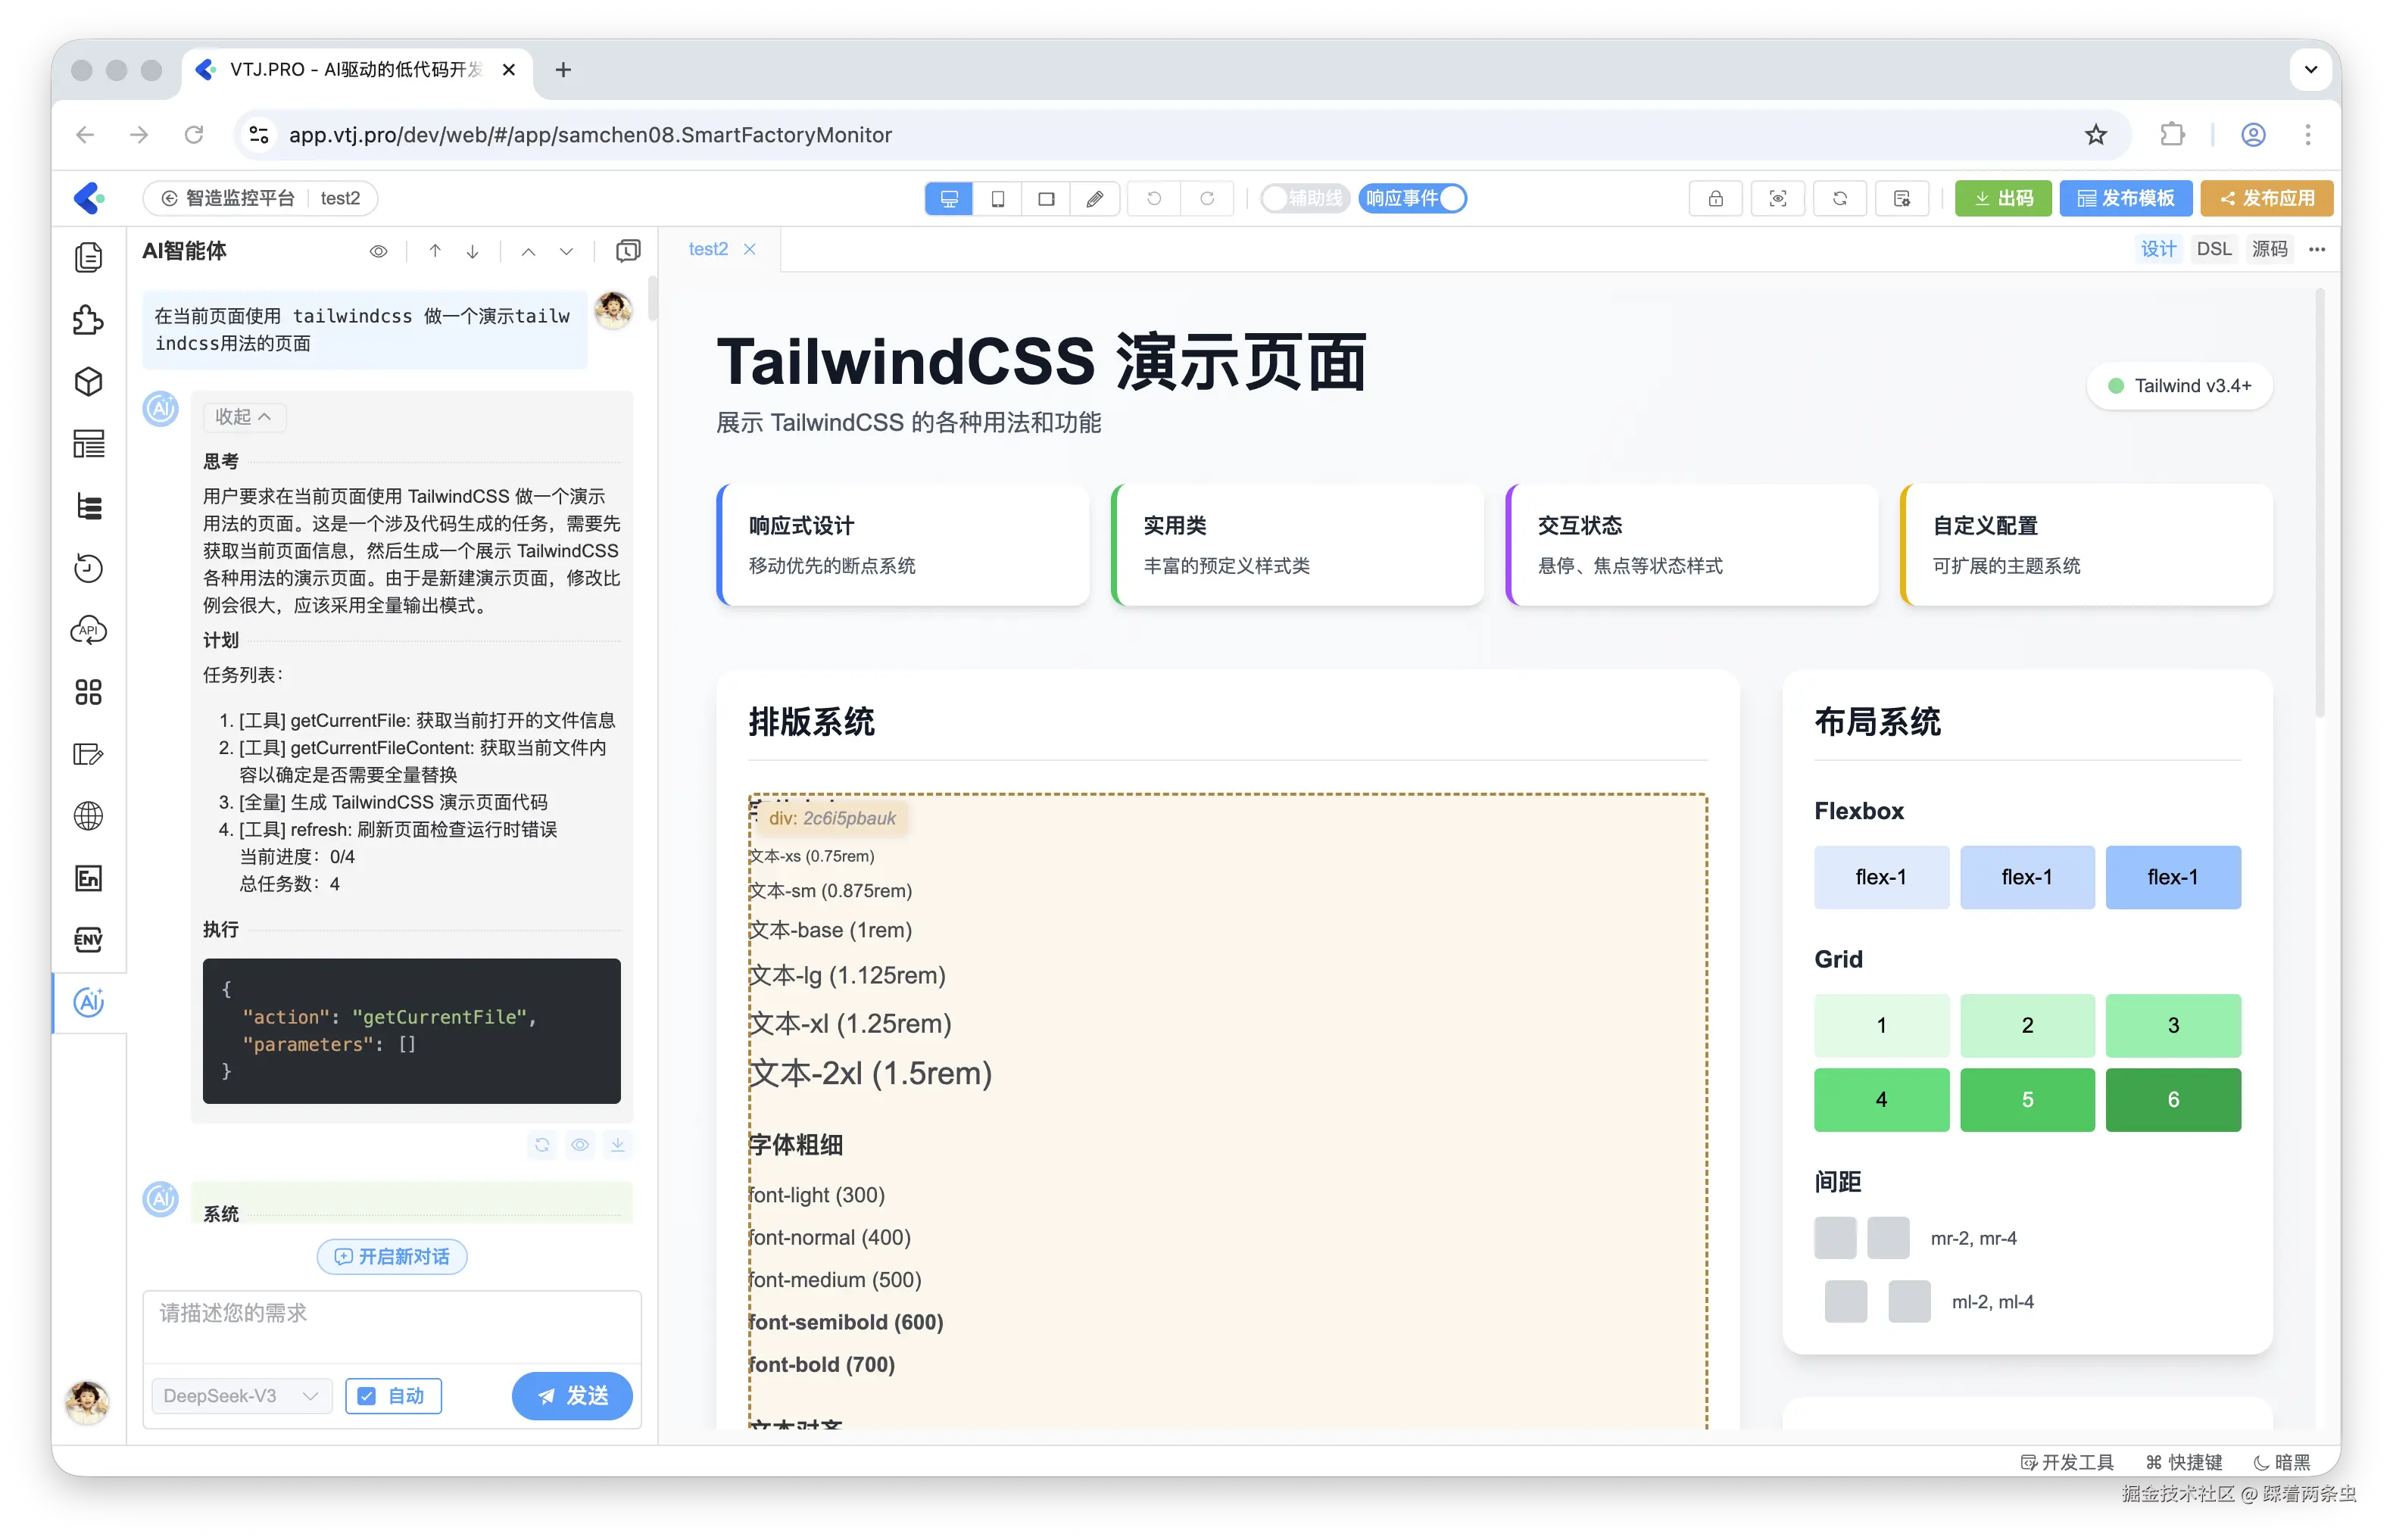
Task: Uncheck the 自动 checkbox
Action: point(367,1396)
